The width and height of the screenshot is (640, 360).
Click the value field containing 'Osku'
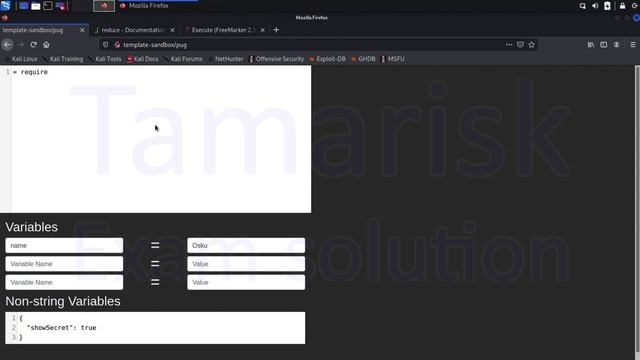[x=246, y=245]
